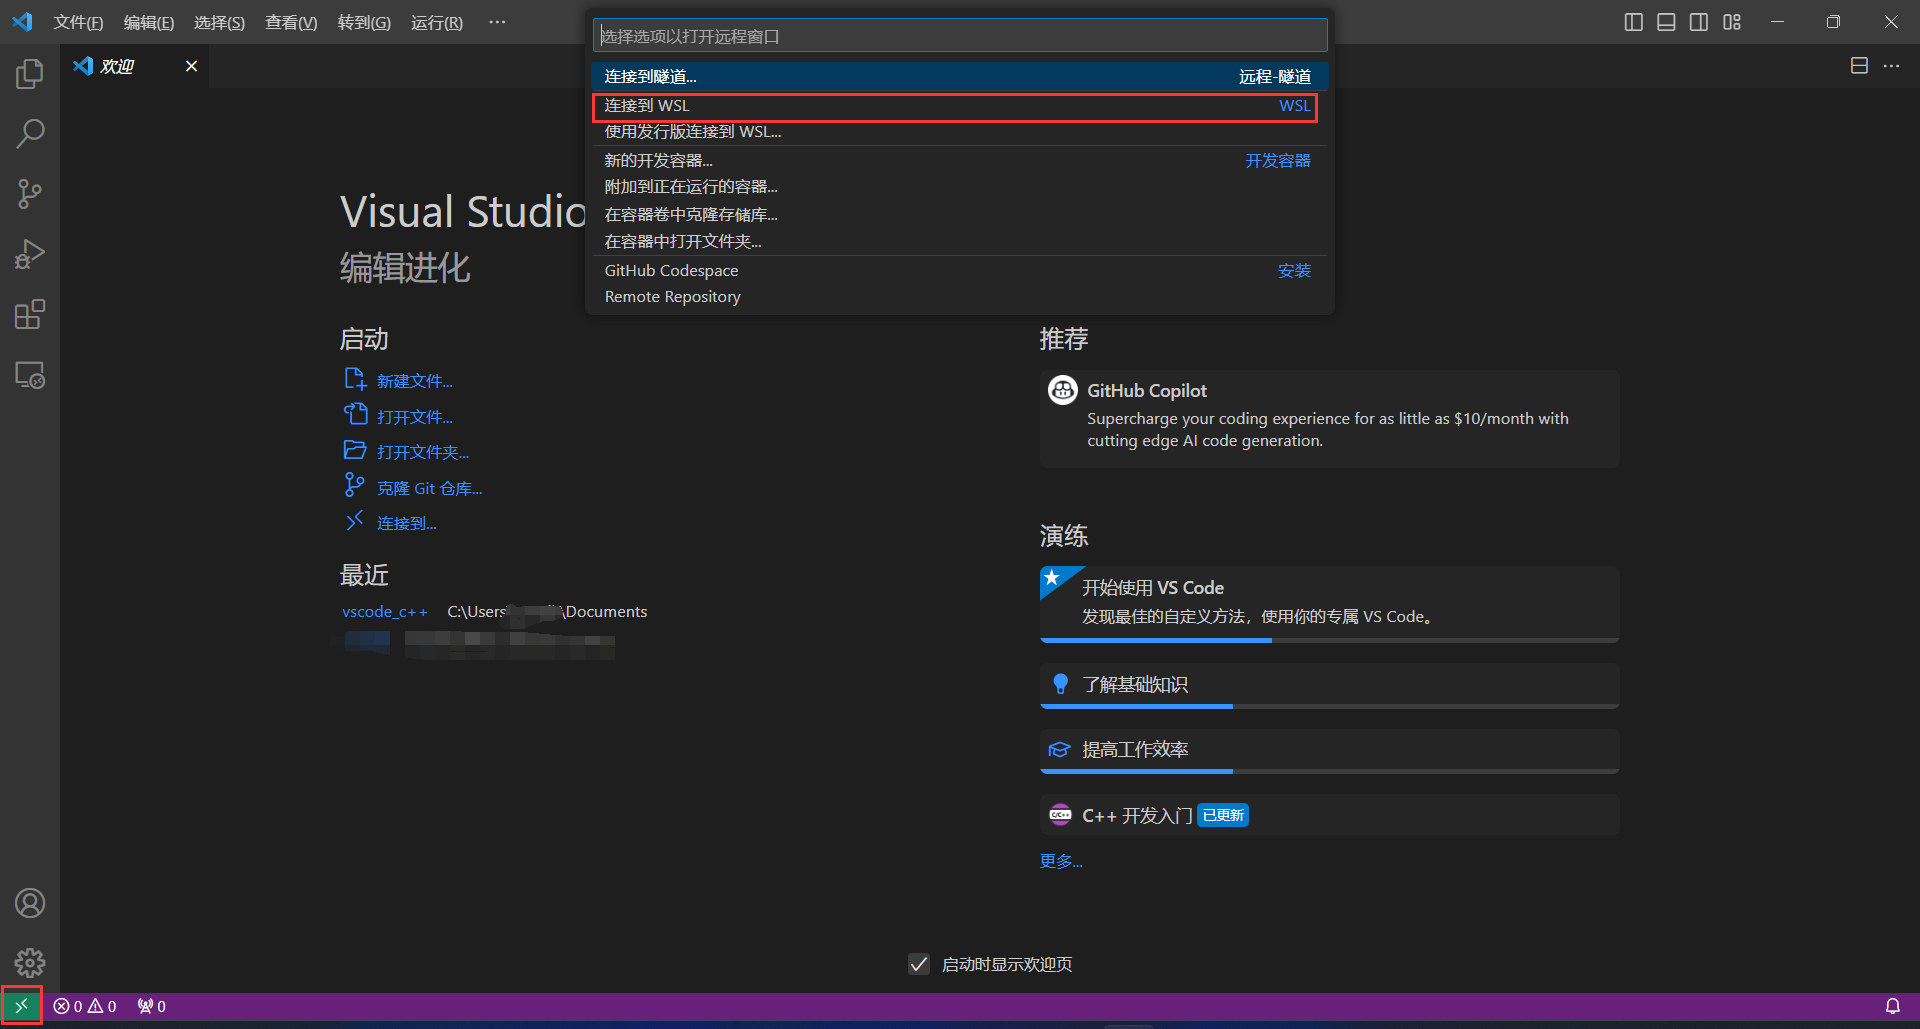Select 在容器中打开文件夹... option
The height and width of the screenshot is (1029, 1920).
[960, 242]
